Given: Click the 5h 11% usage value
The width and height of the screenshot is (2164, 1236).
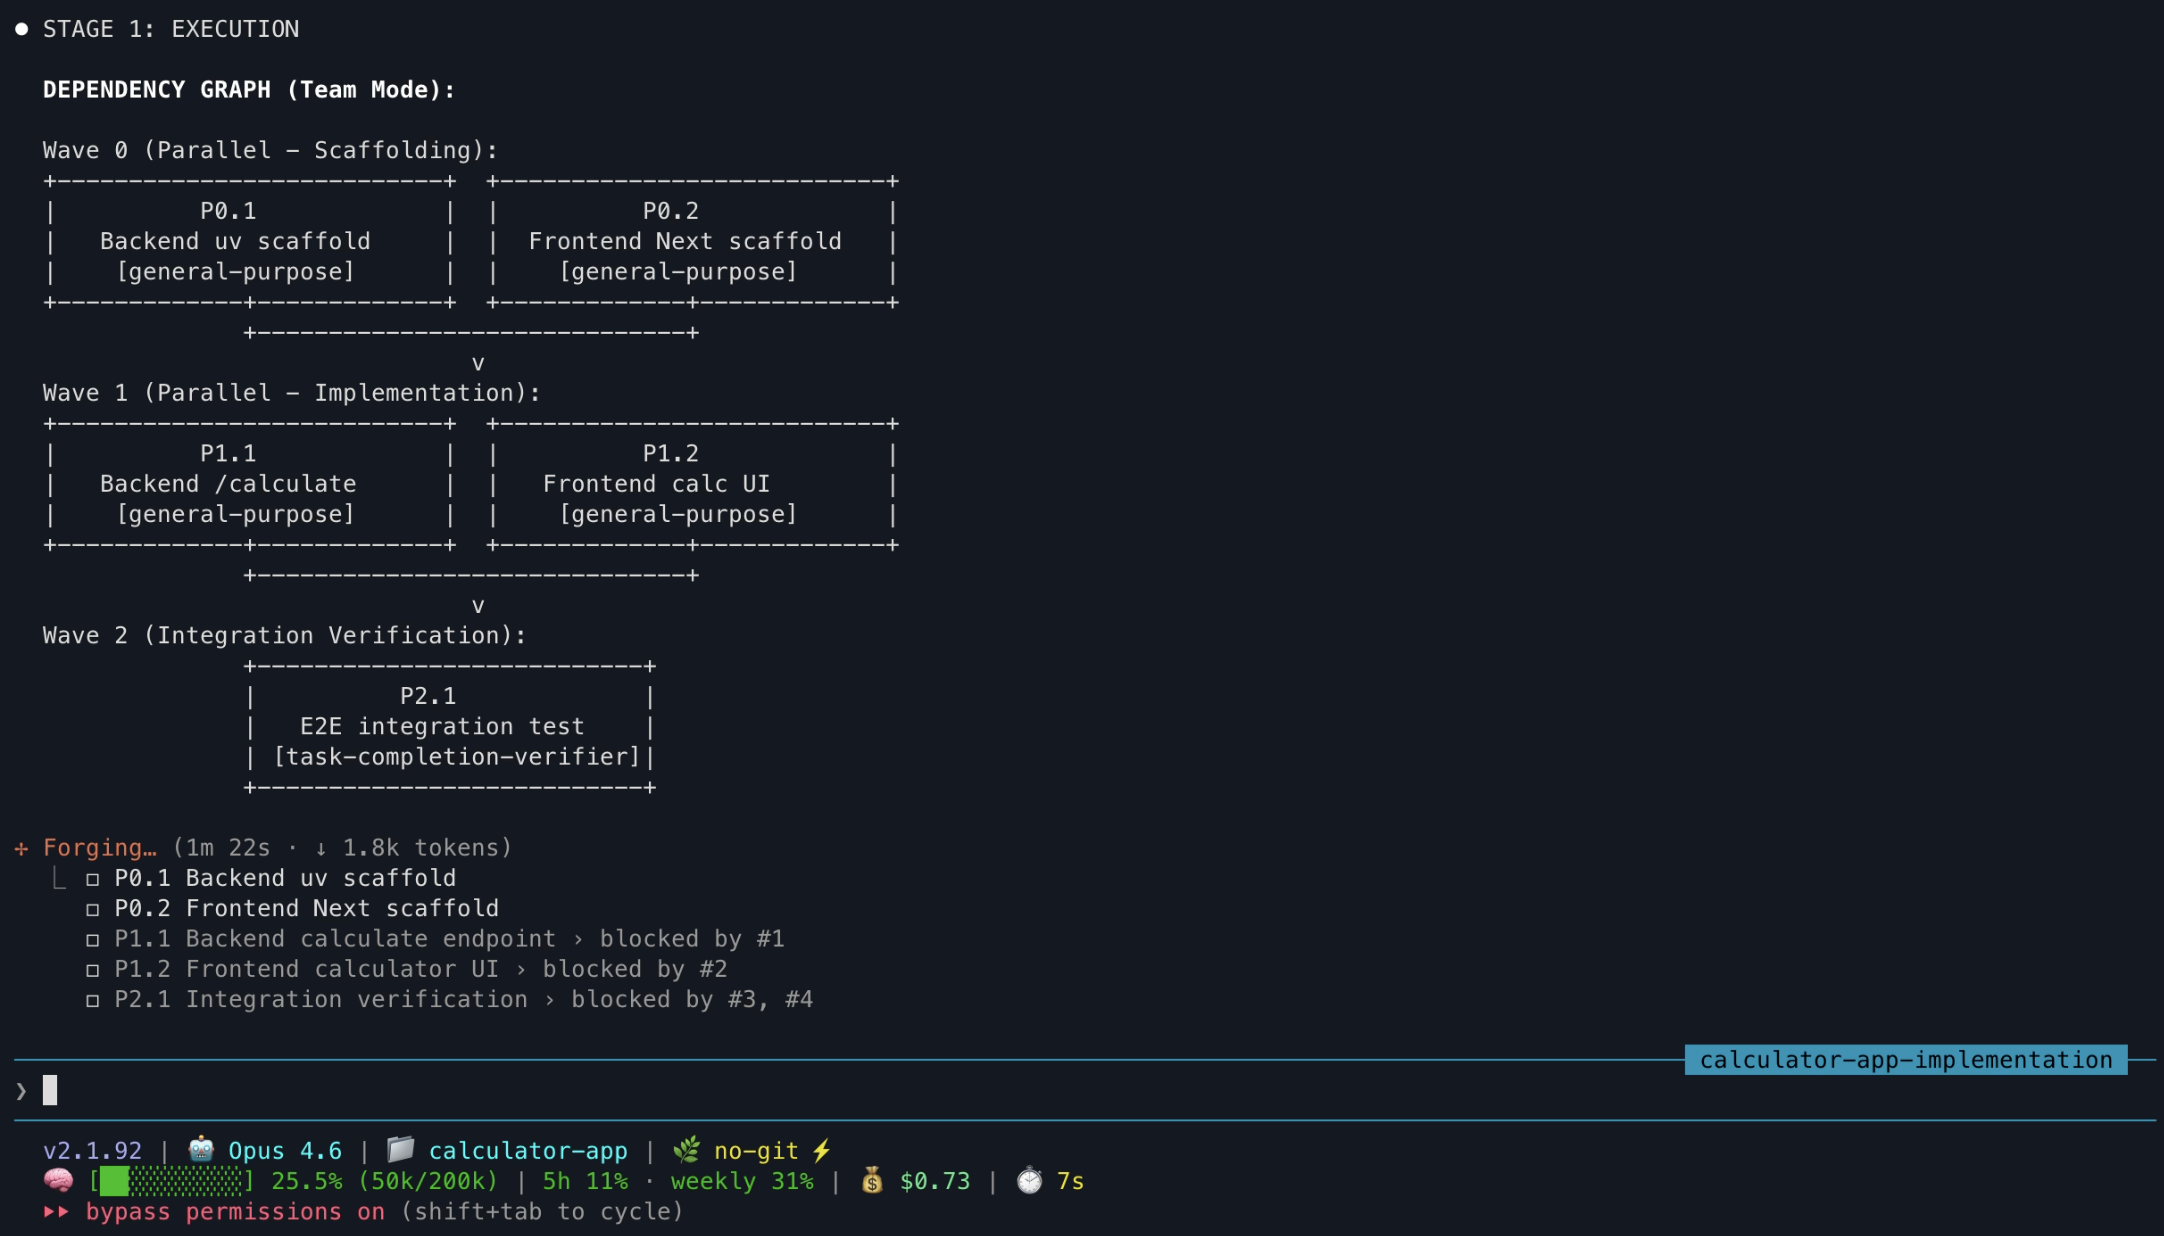Looking at the screenshot, I should pos(585,1181).
